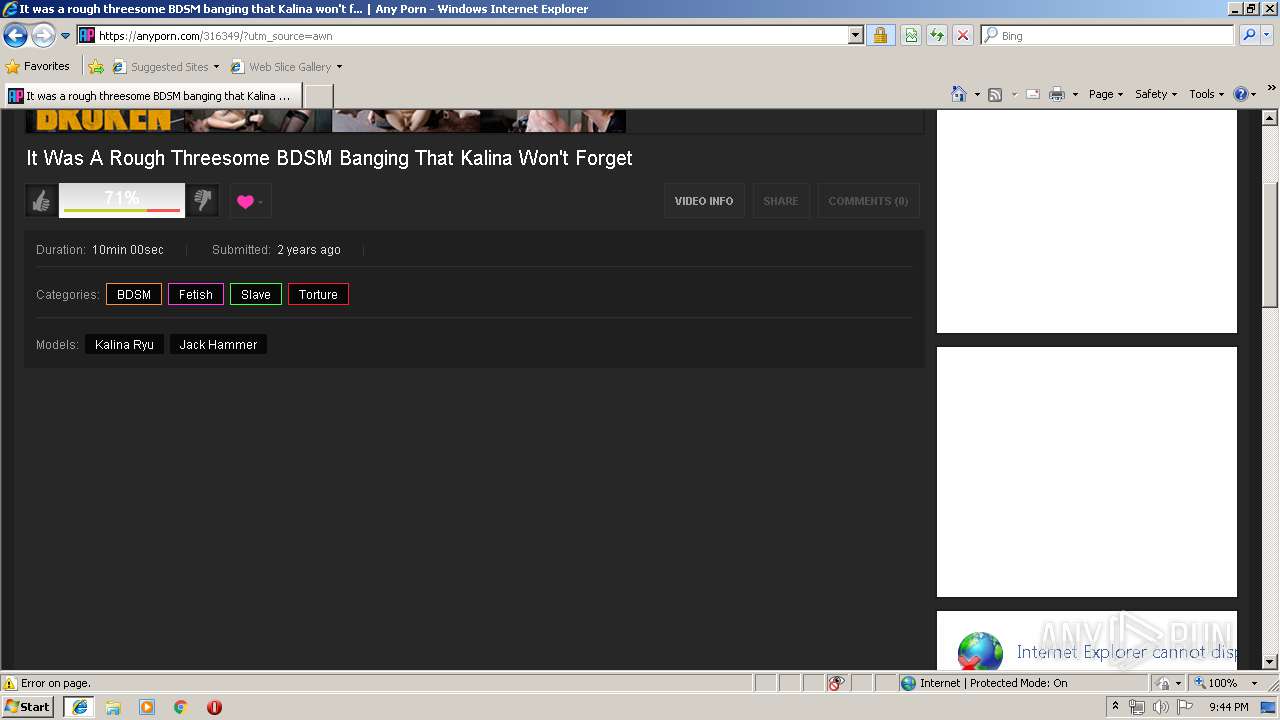Screen dimensions: 1280x720
Task: Click the network tray icon
Action: pyautogui.click(x=1137, y=707)
